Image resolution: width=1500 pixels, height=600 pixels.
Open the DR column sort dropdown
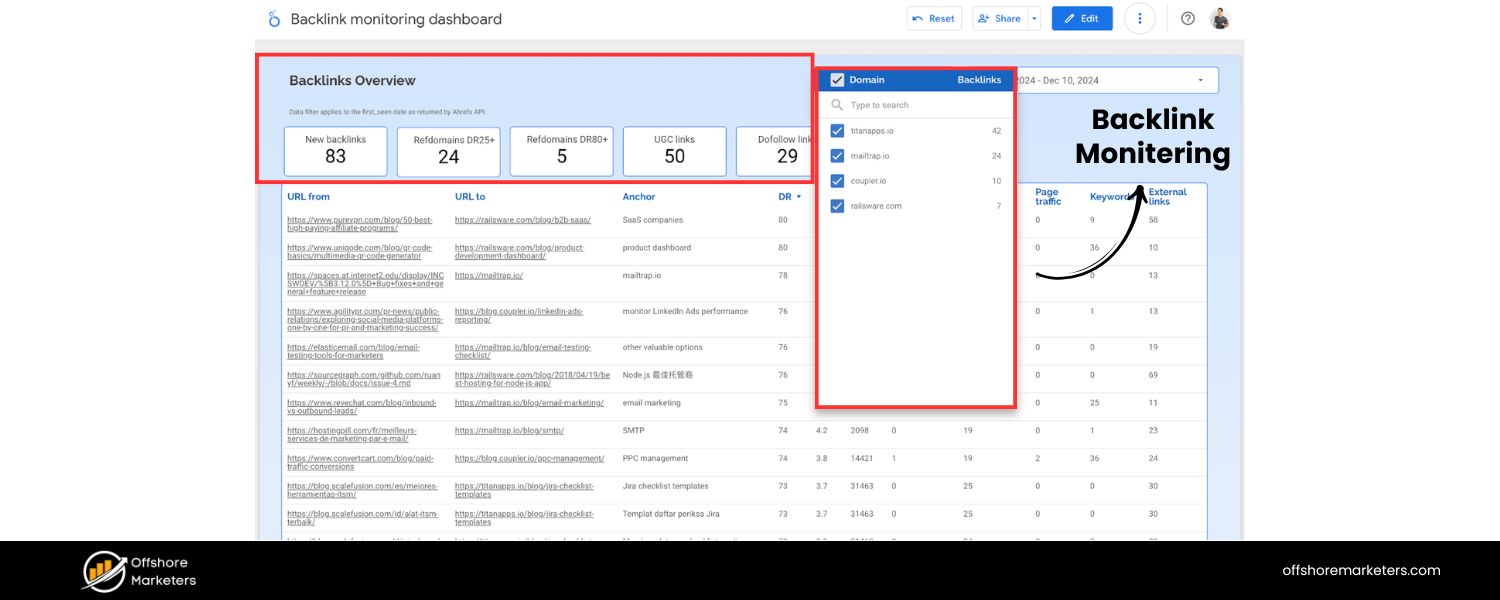click(798, 196)
